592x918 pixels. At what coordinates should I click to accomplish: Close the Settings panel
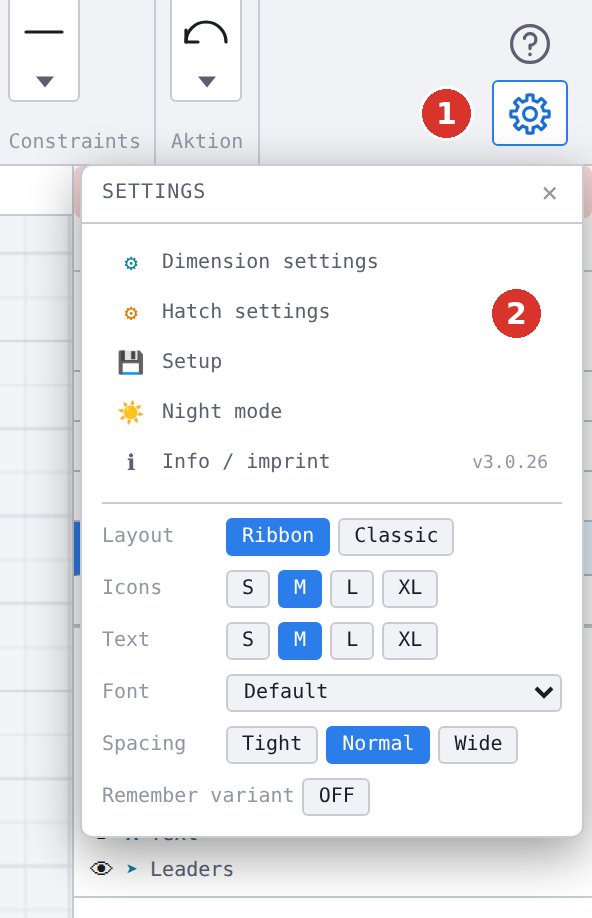[x=549, y=193]
